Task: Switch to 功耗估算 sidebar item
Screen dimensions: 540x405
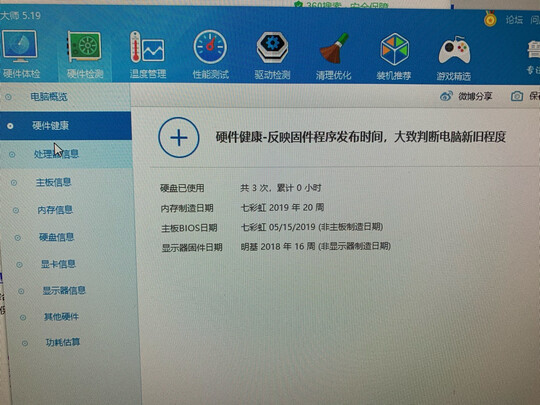Action: tap(63, 342)
